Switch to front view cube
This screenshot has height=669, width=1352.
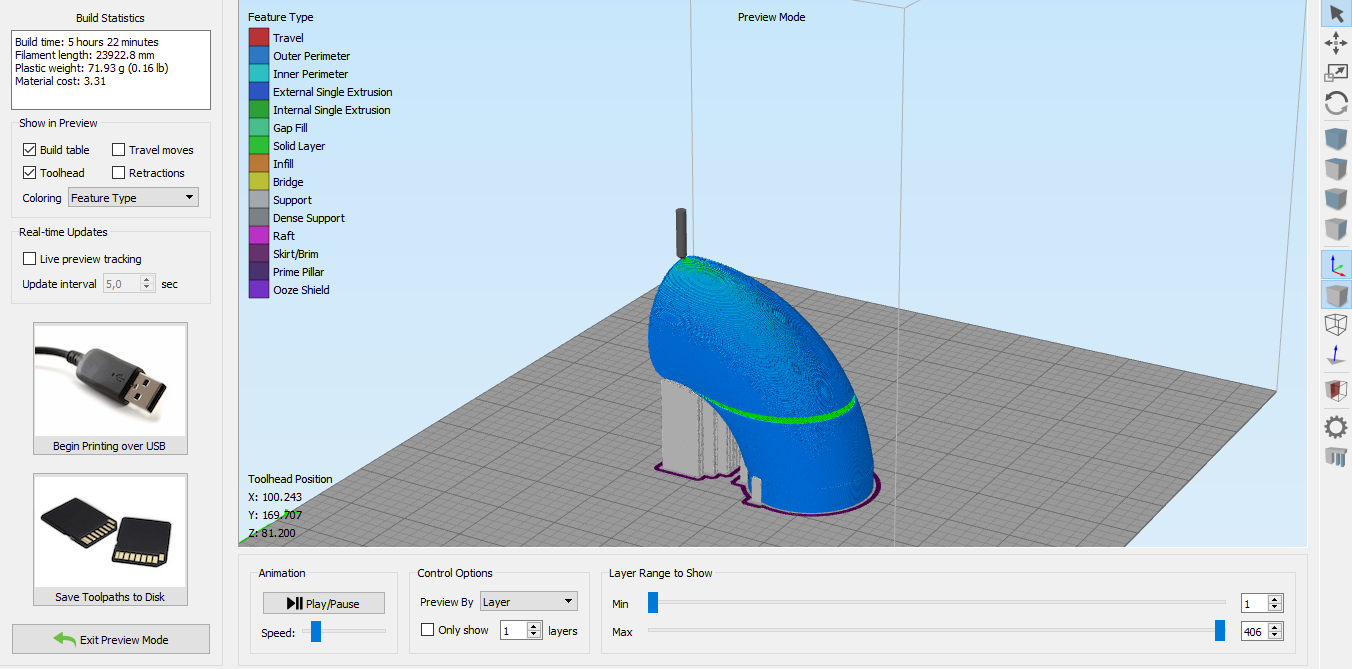(x=1336, y=199)
